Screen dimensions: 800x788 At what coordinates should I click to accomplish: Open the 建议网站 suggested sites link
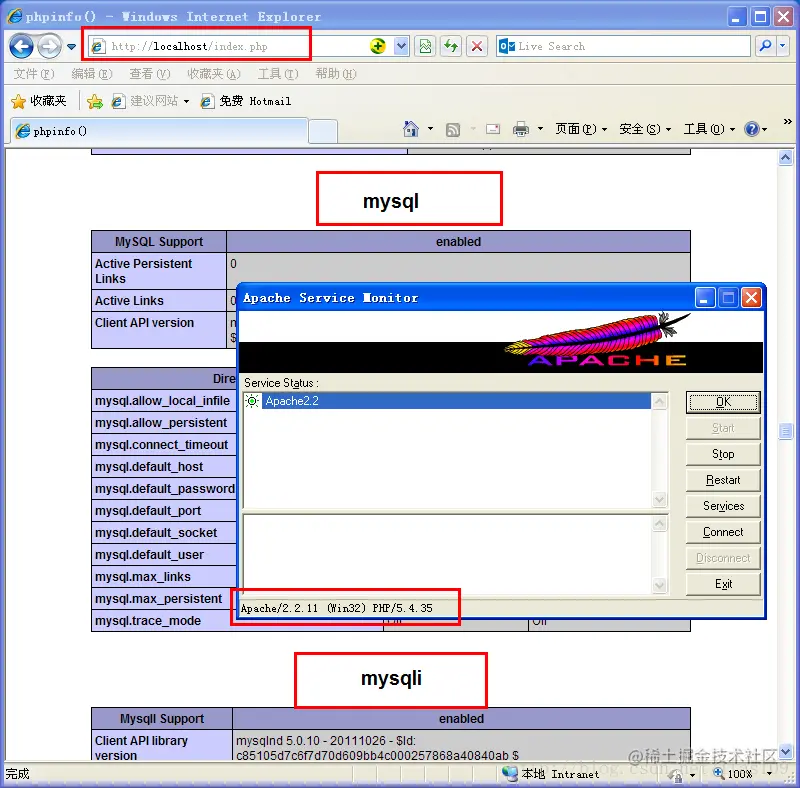pyautogui.click(x=151, y=101)
